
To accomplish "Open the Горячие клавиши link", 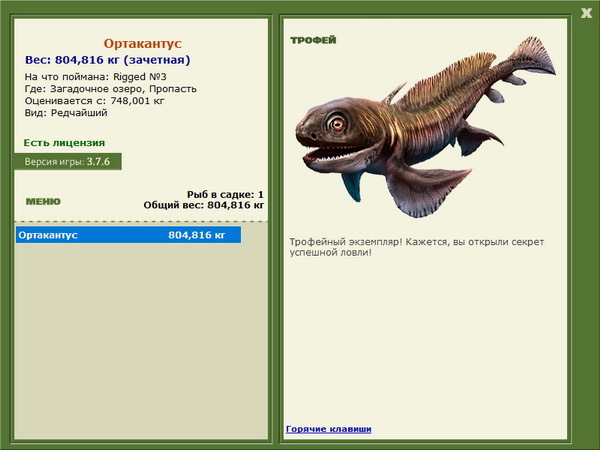I will [329, 429].
